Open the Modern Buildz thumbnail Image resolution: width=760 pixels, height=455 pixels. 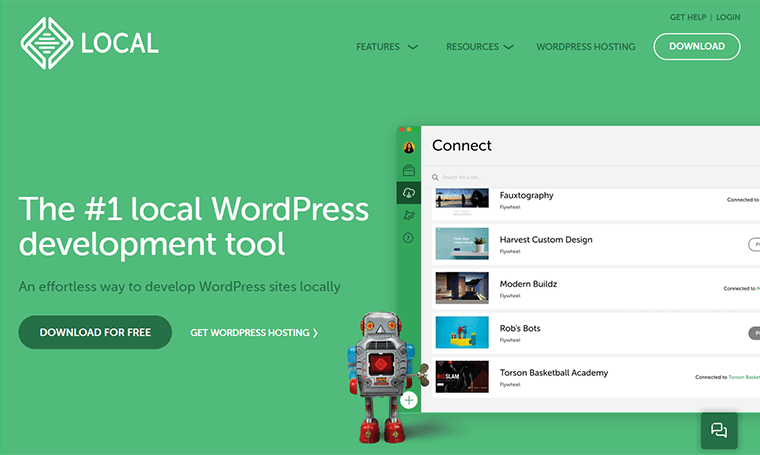462,288
